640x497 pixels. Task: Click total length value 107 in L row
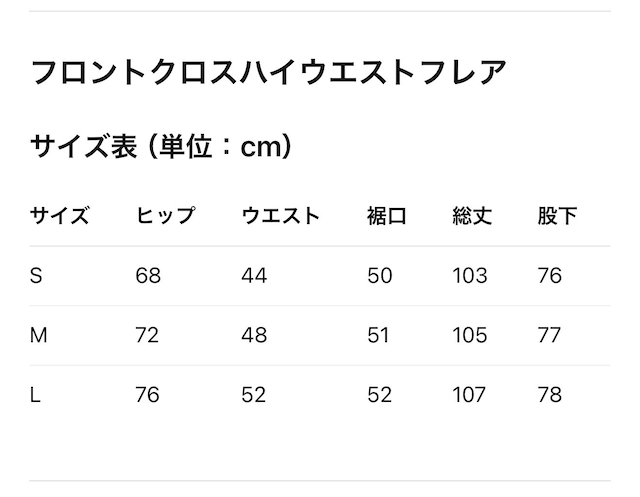(470, 395)
